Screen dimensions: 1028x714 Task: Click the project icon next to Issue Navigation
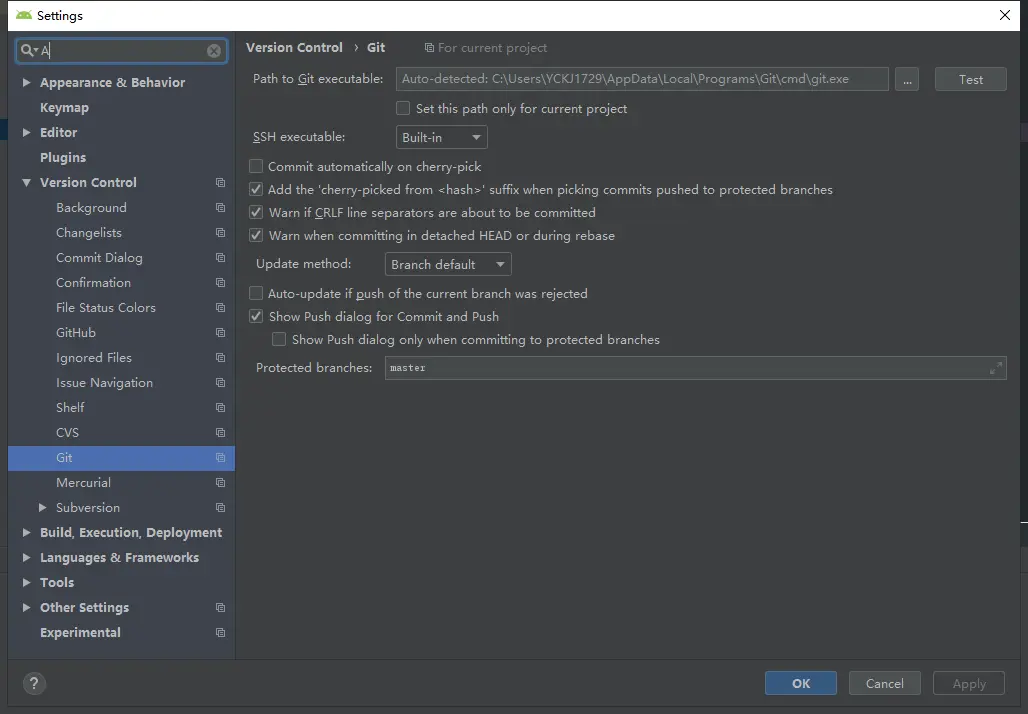tap(220, 382)
